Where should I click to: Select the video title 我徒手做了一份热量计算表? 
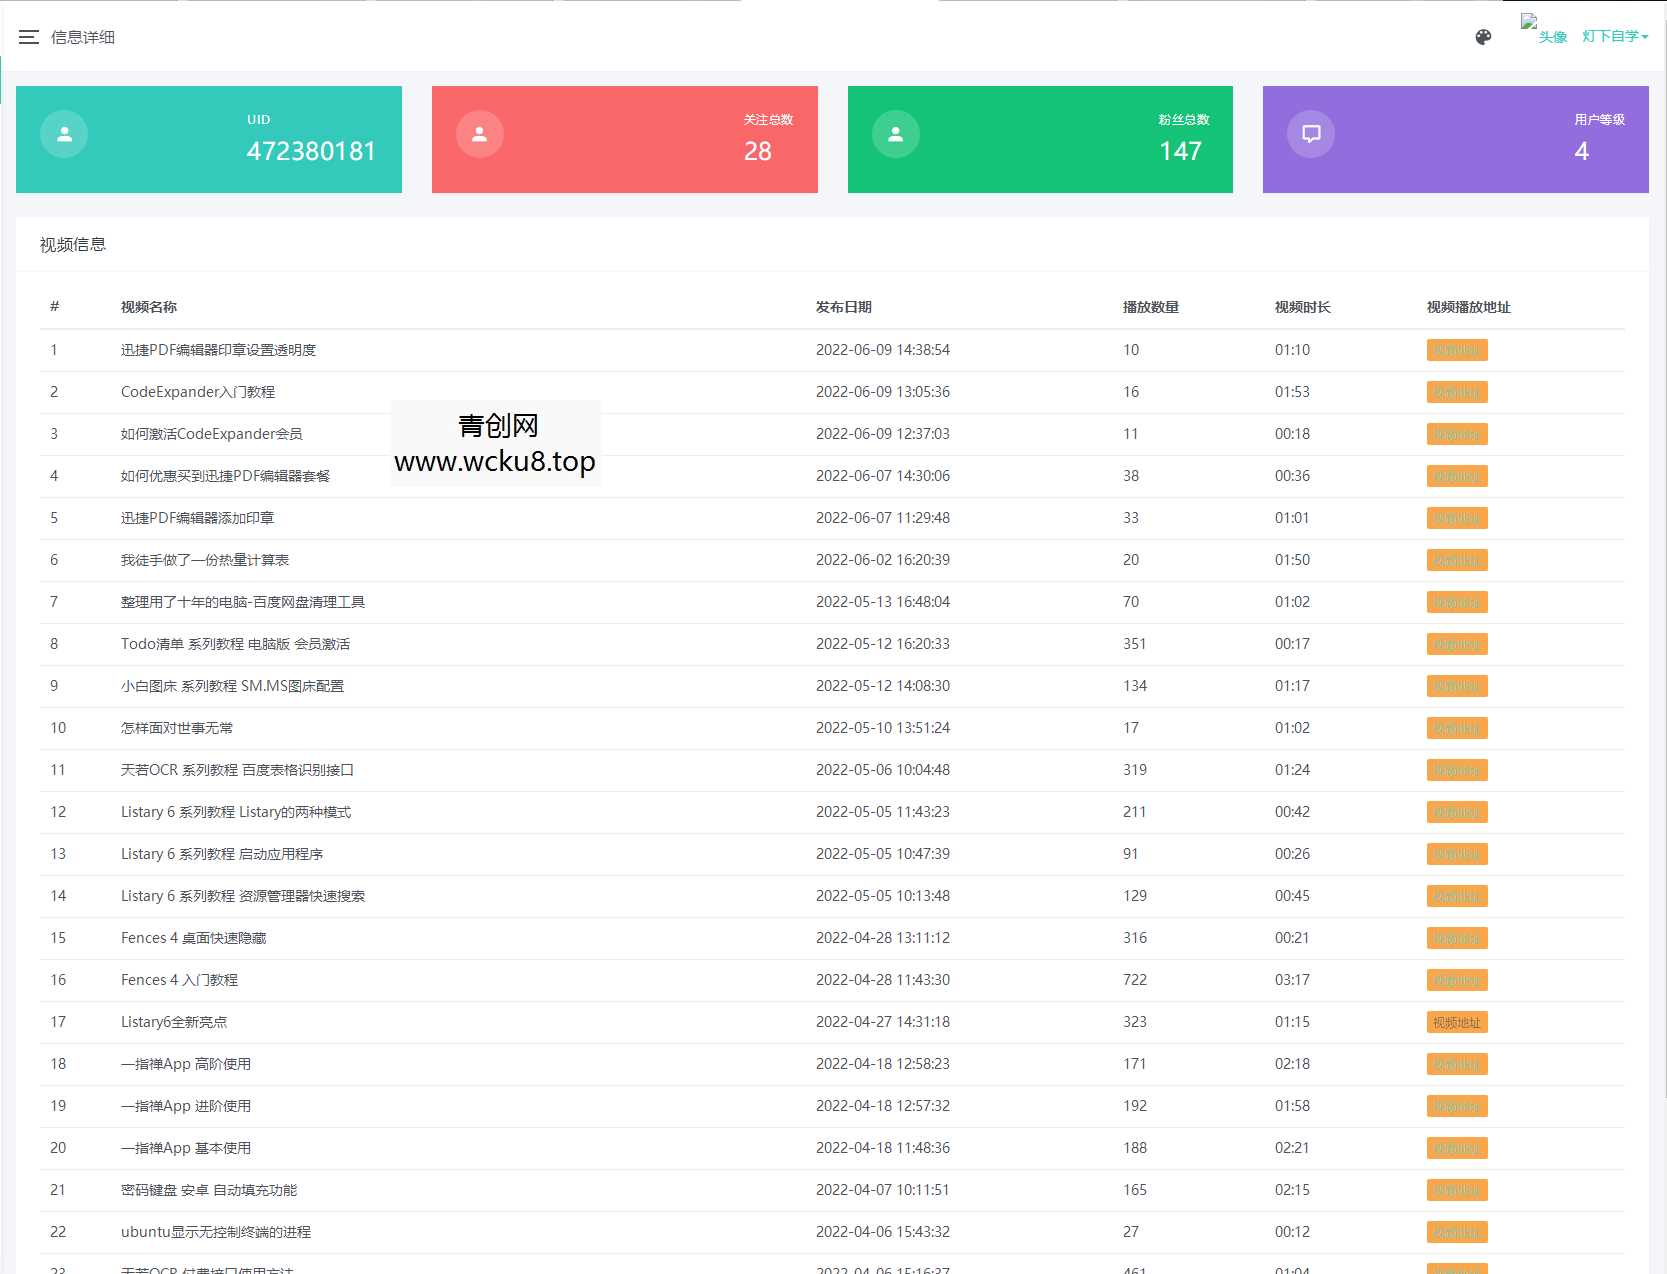[207, 560]
